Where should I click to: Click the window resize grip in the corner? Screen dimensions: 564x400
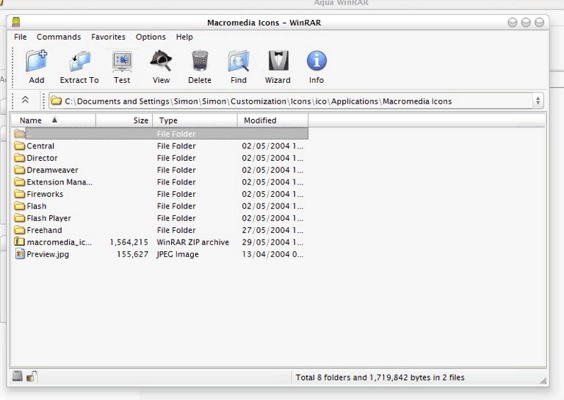point(543,381)
